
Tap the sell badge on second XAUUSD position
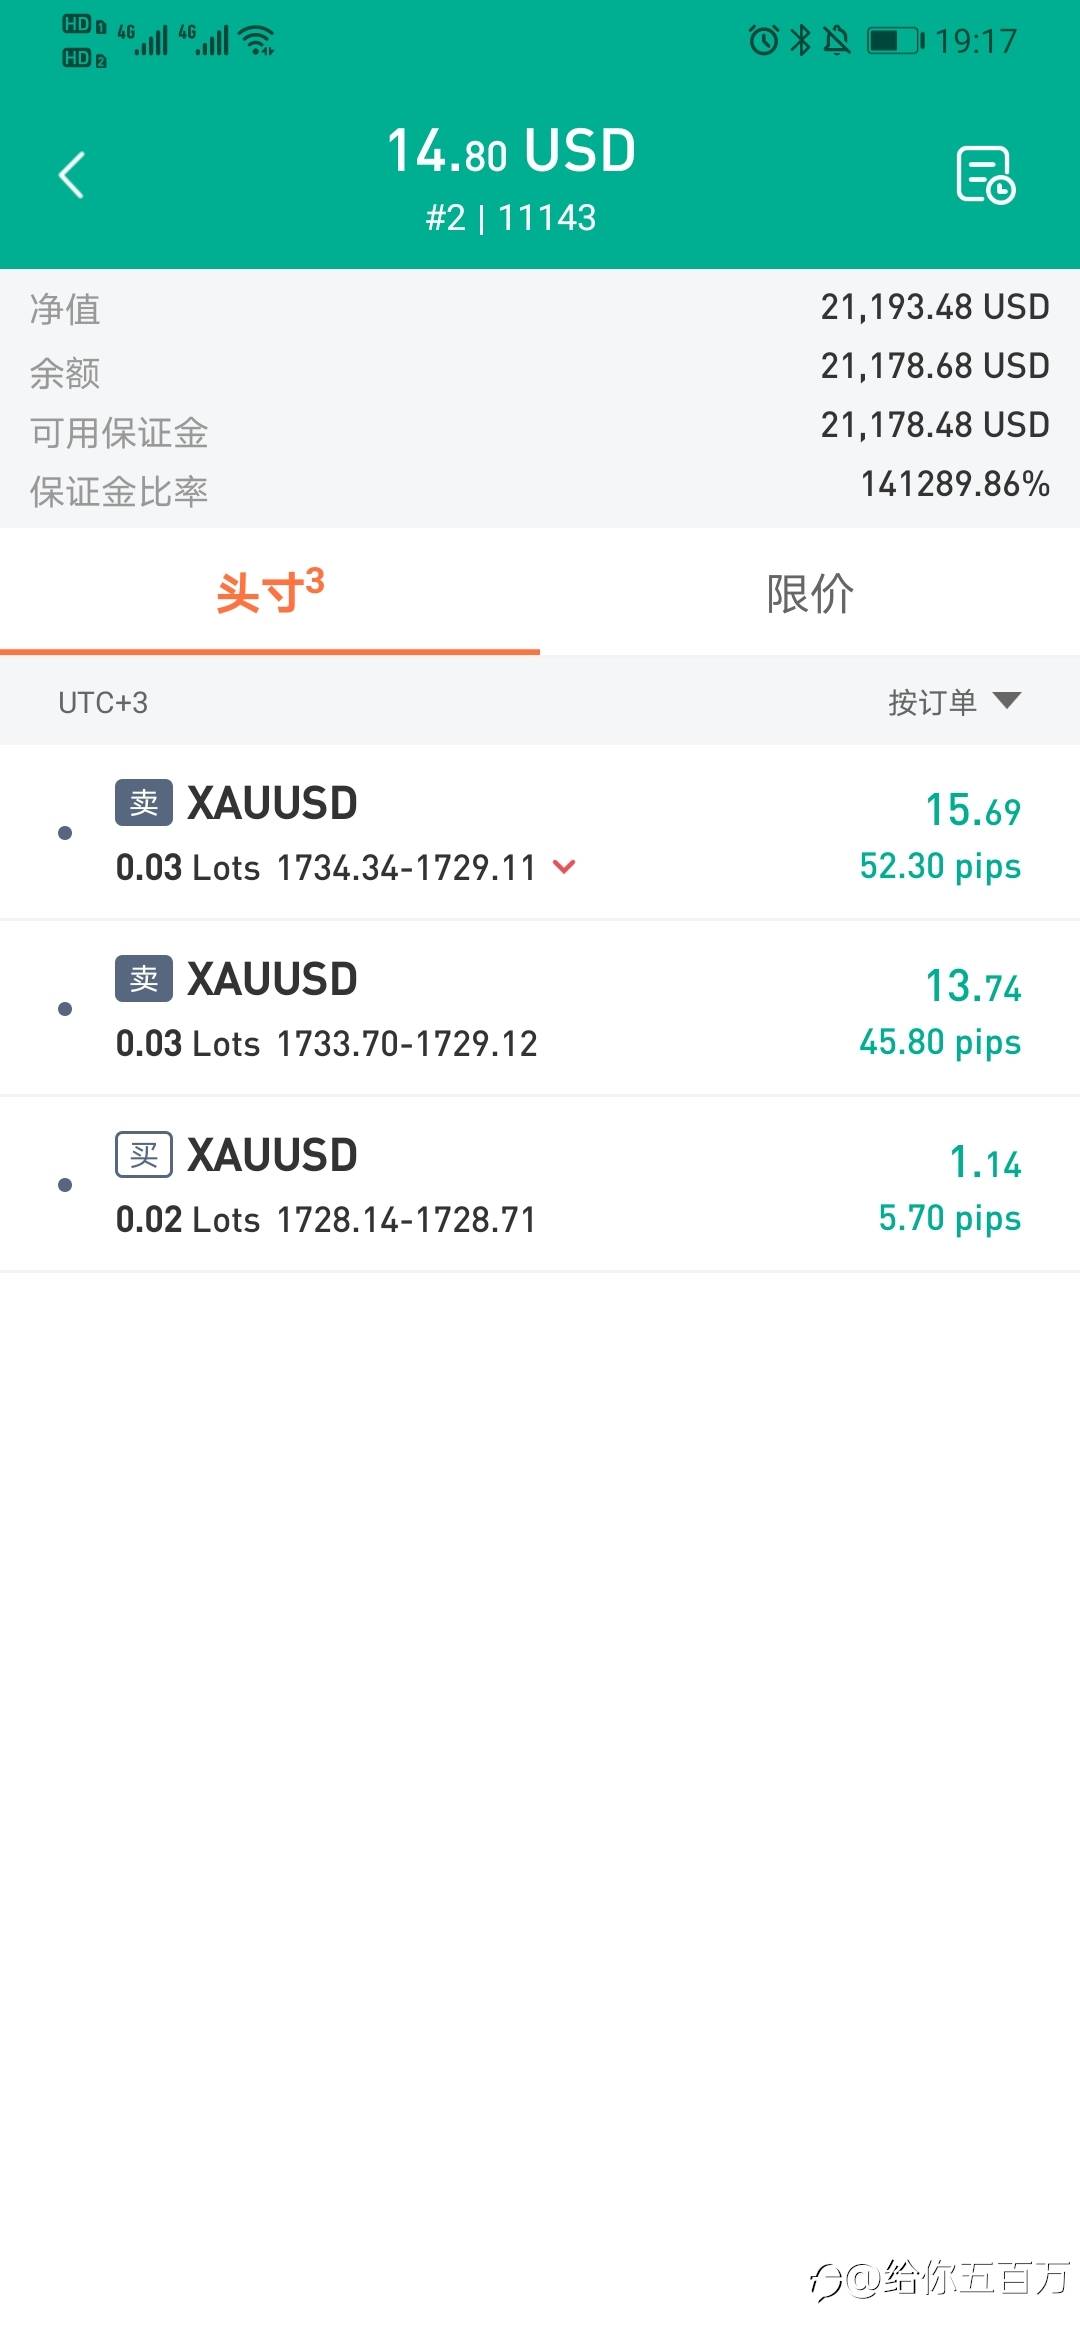click(x=144, y=979)
